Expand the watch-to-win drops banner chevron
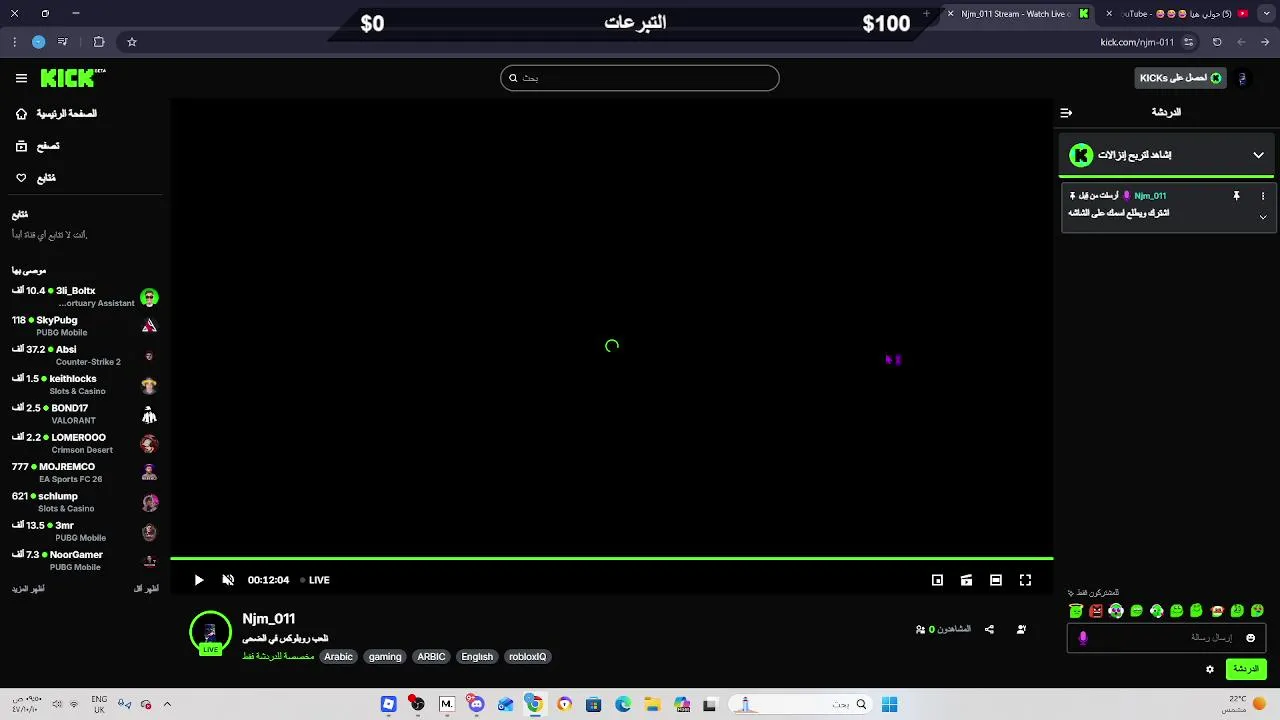The image size is (1280, 720). (1258, 155)
